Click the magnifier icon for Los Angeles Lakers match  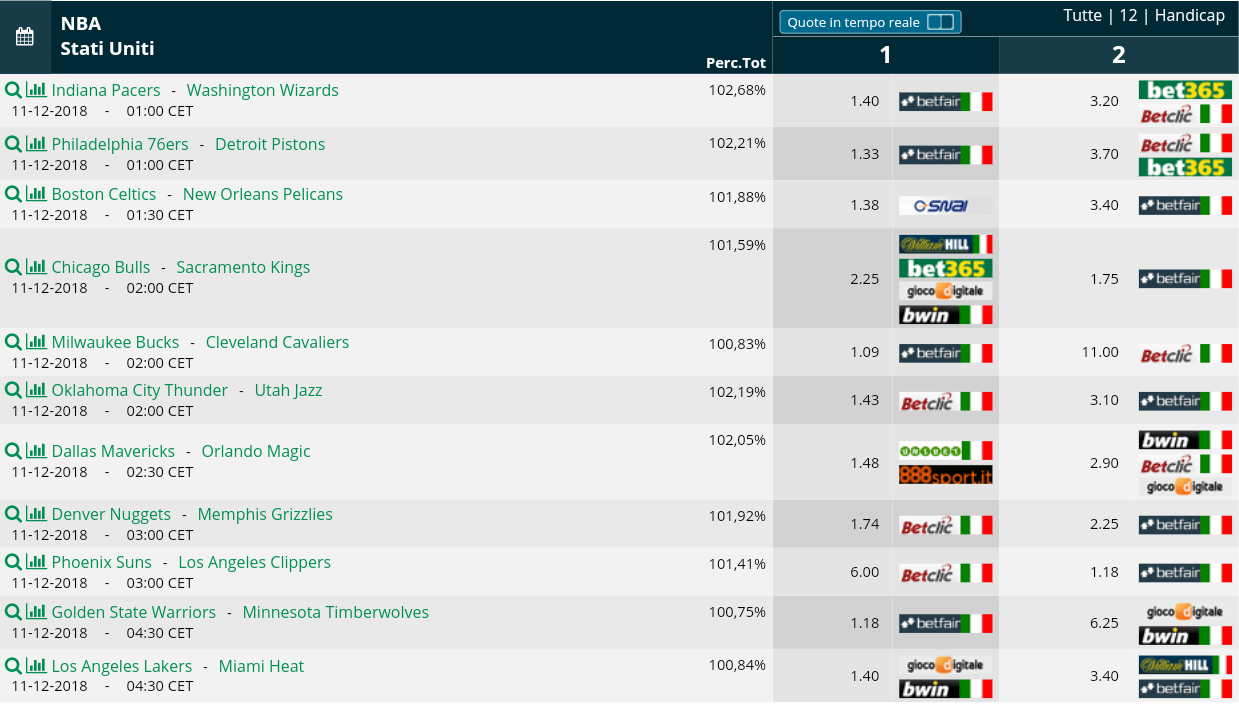pyautogui.click(x=13, y=666)
